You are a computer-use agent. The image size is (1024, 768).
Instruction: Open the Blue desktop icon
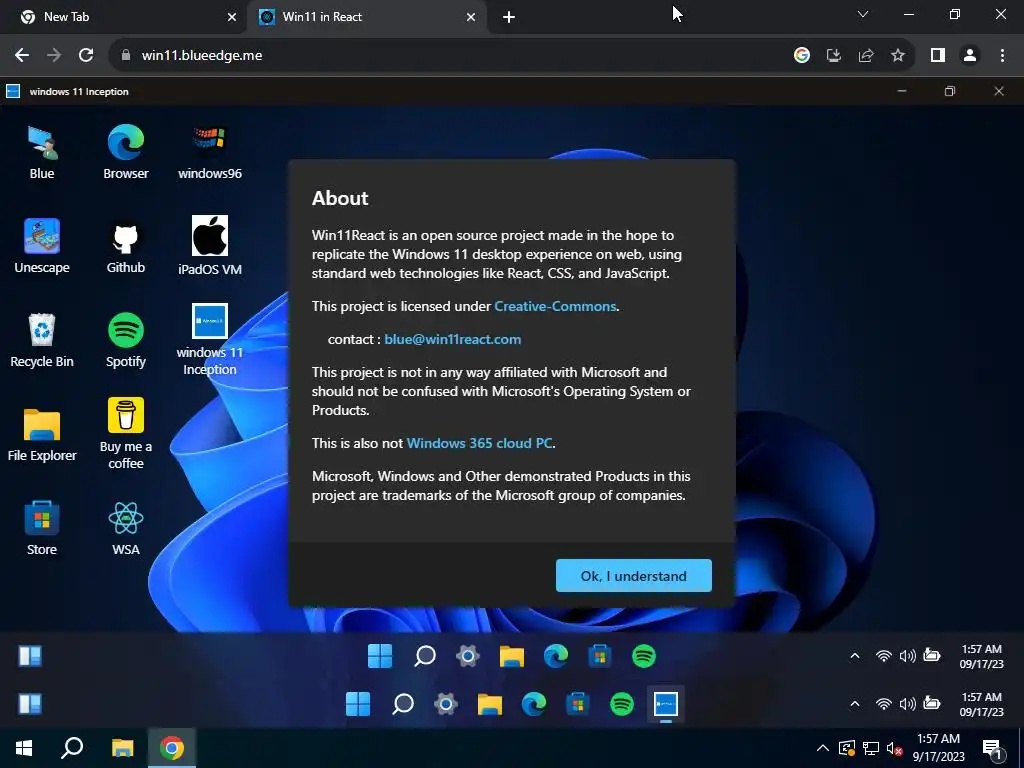tap(42, 152)
